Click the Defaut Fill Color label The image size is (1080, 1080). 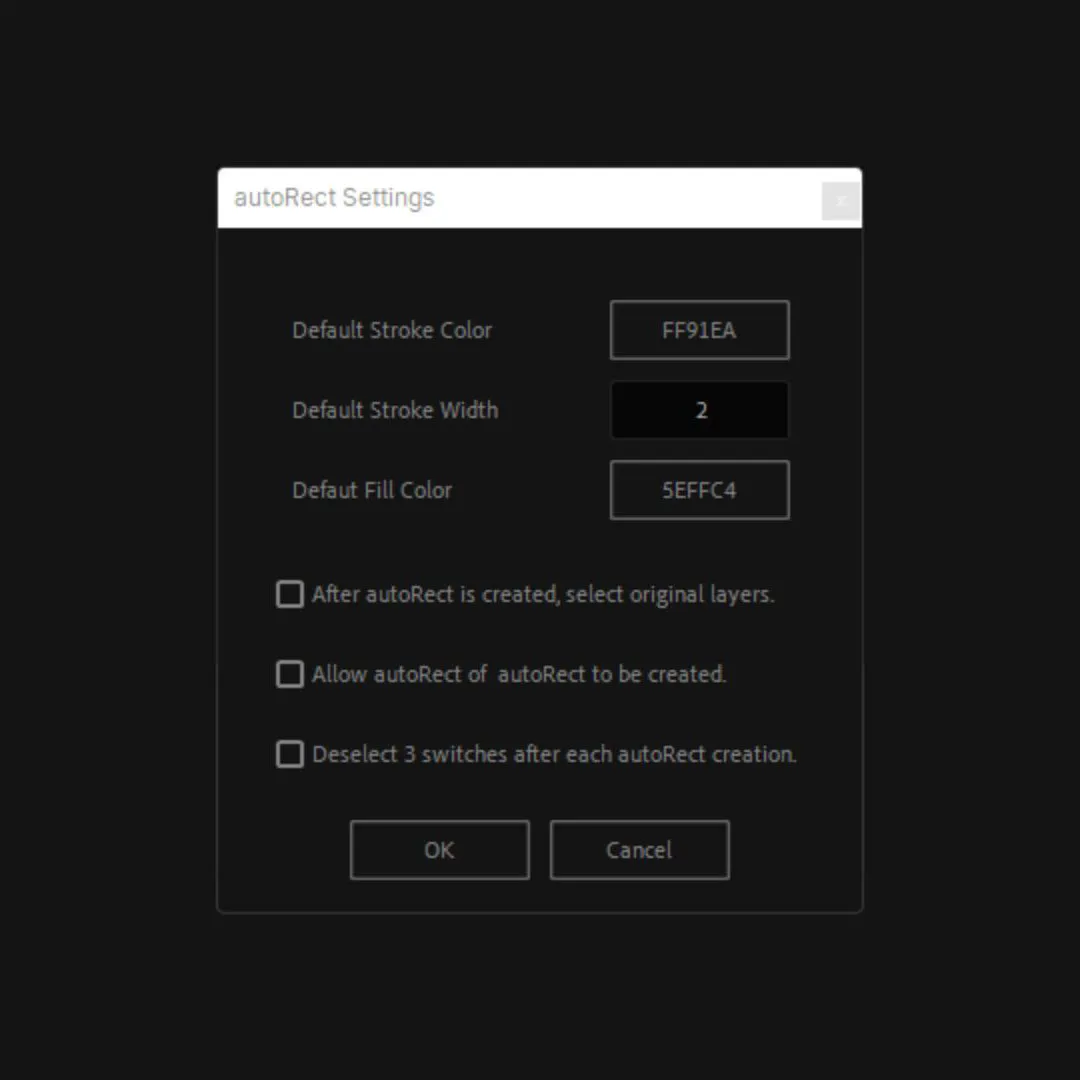372,490
